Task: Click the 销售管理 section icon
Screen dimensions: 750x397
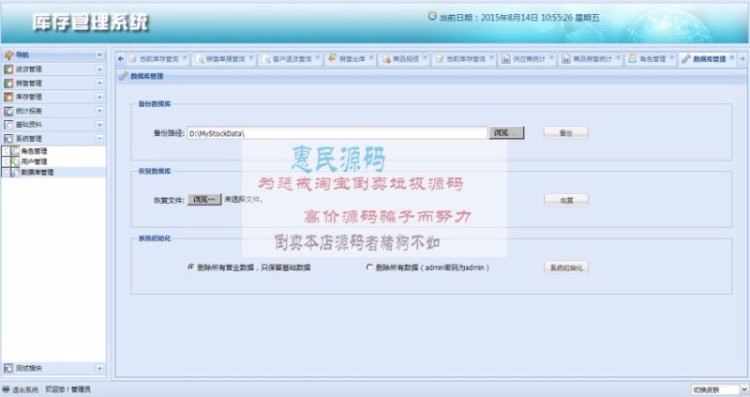Action: click(x=8, y=83)
